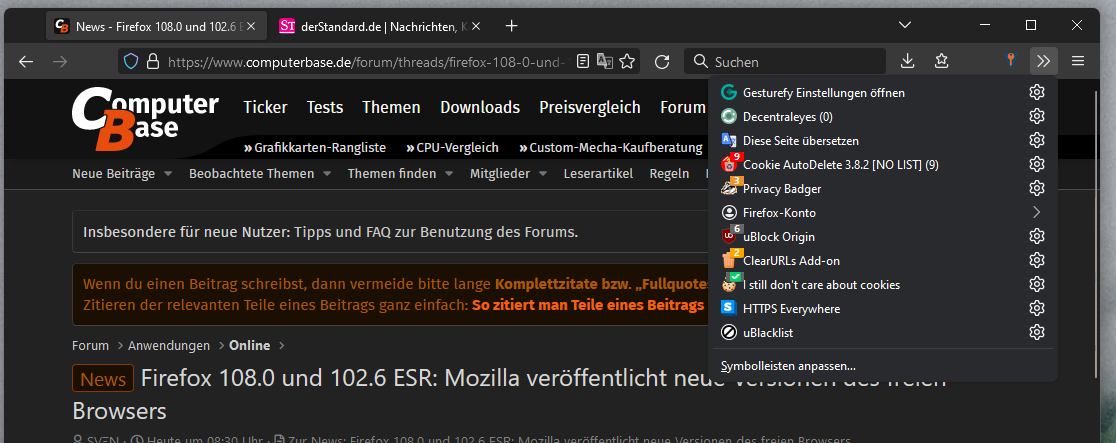The width and height of the screenshot is (1116, 443).
Task: Click the padlock site info icon
Action: 152,61
